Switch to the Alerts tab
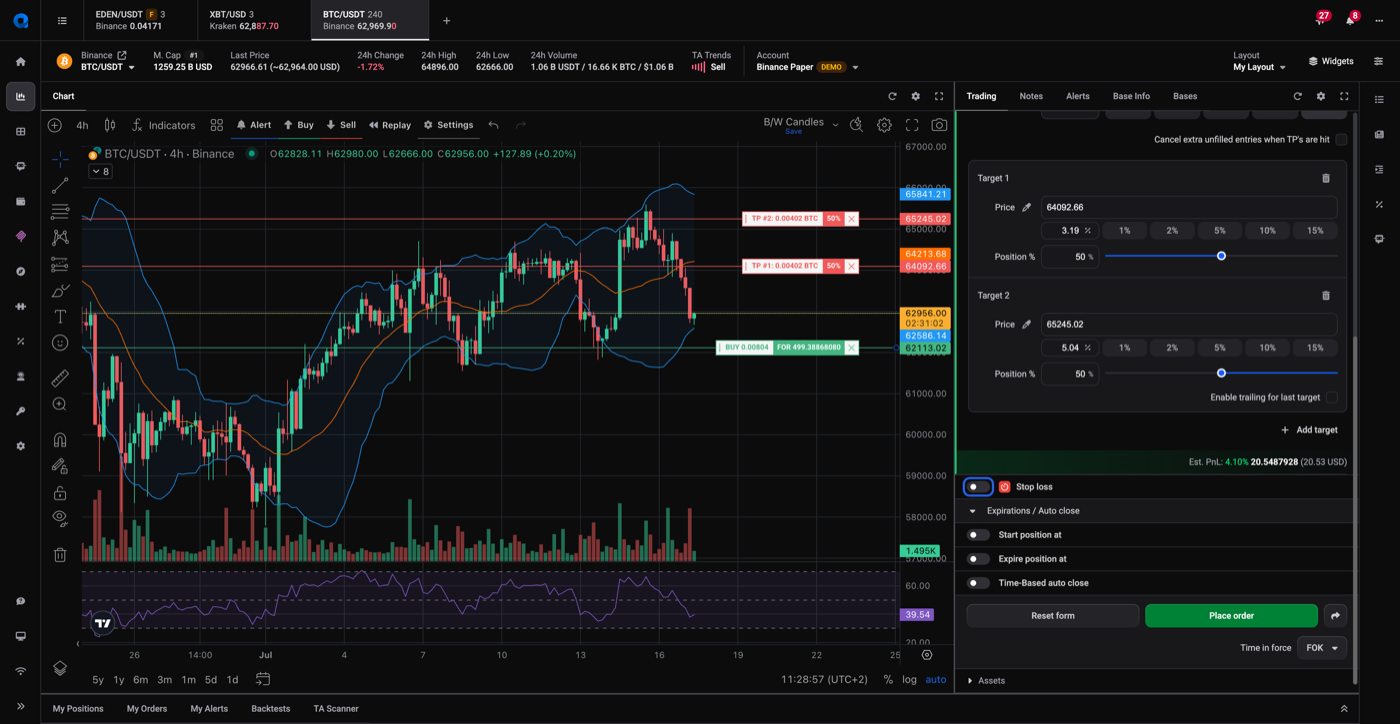1400x724 pixels. pyautogui.click(x=1078, y=96)
